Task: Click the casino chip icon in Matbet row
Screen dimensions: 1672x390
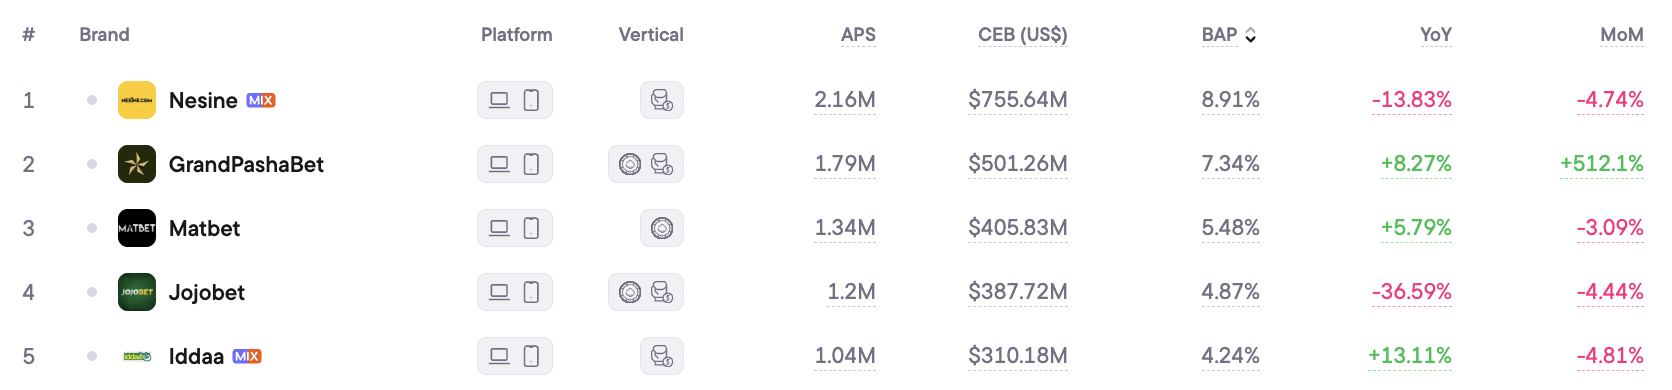Action: [662, 228]
